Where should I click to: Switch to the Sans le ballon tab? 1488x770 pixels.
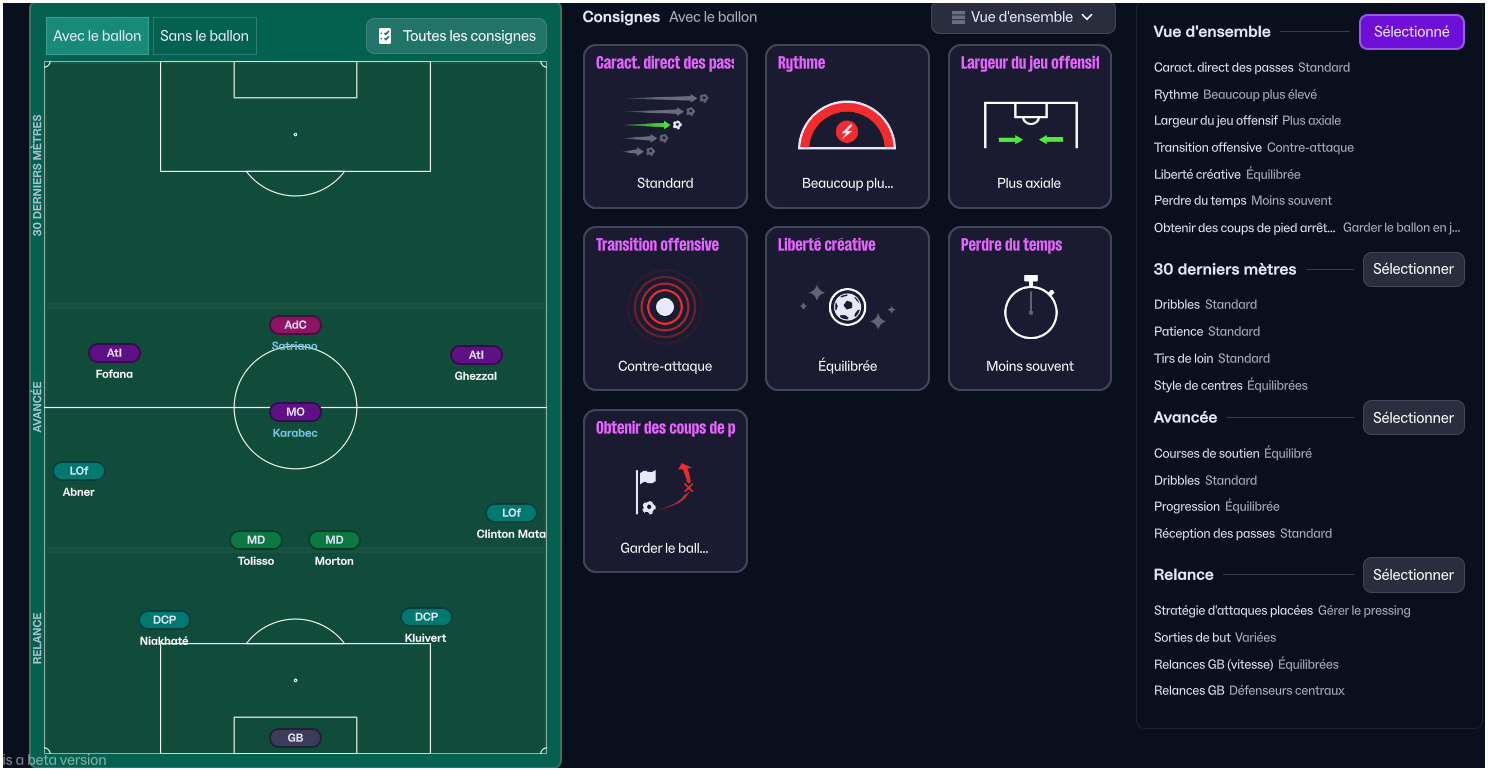point(204,36)
